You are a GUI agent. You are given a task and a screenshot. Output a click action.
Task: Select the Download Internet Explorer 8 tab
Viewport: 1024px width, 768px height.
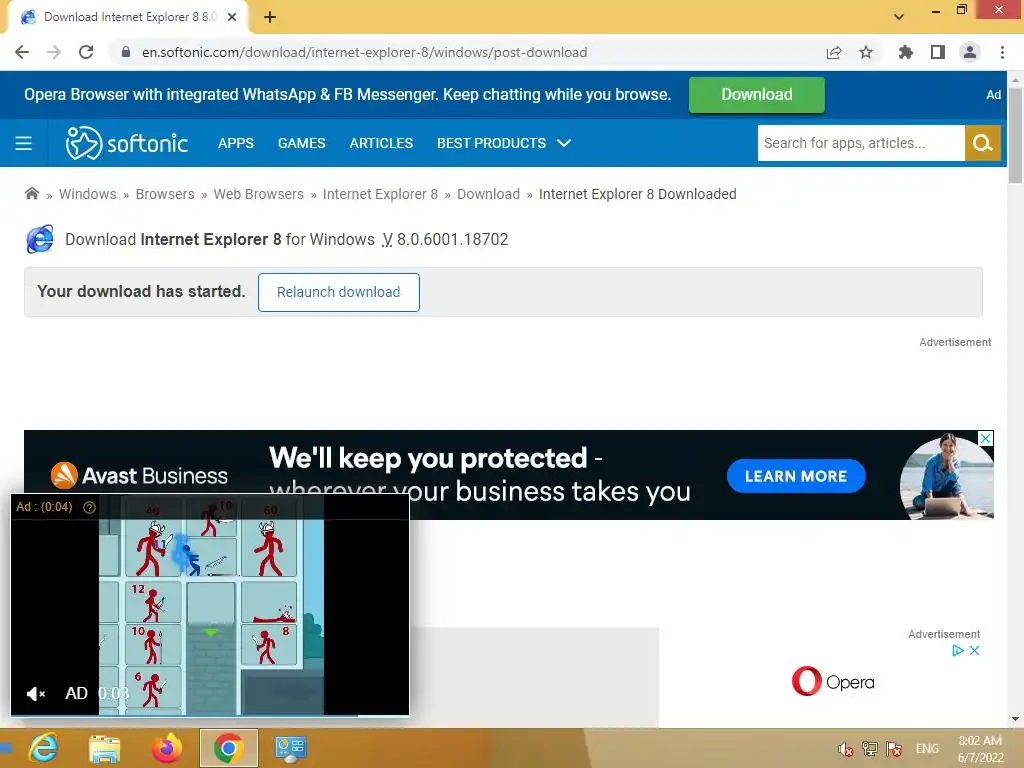coord(128,17)
